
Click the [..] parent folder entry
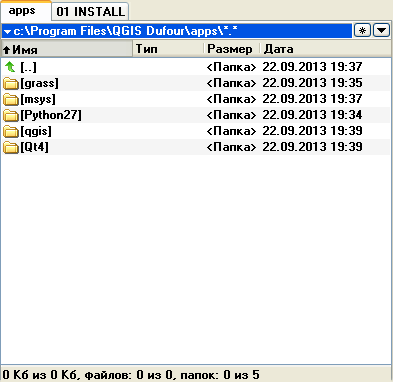[x=28, y=67]
